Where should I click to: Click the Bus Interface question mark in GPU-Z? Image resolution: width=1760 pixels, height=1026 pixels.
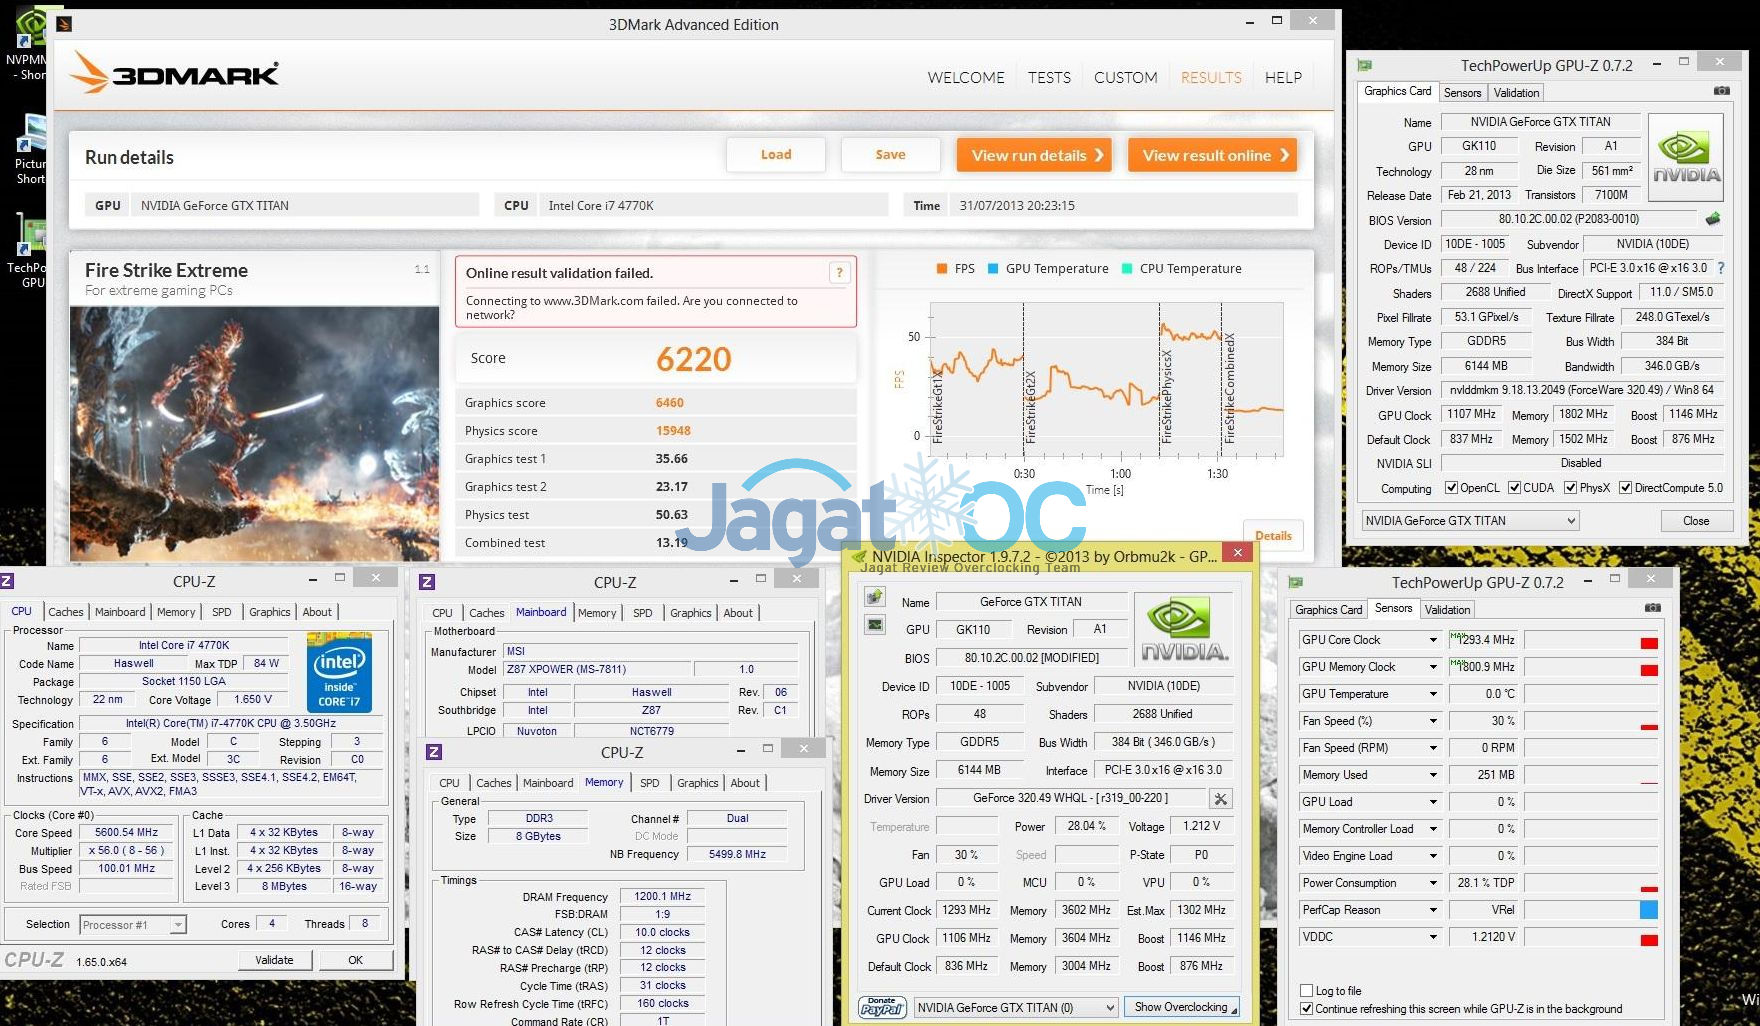(1720, 268)
